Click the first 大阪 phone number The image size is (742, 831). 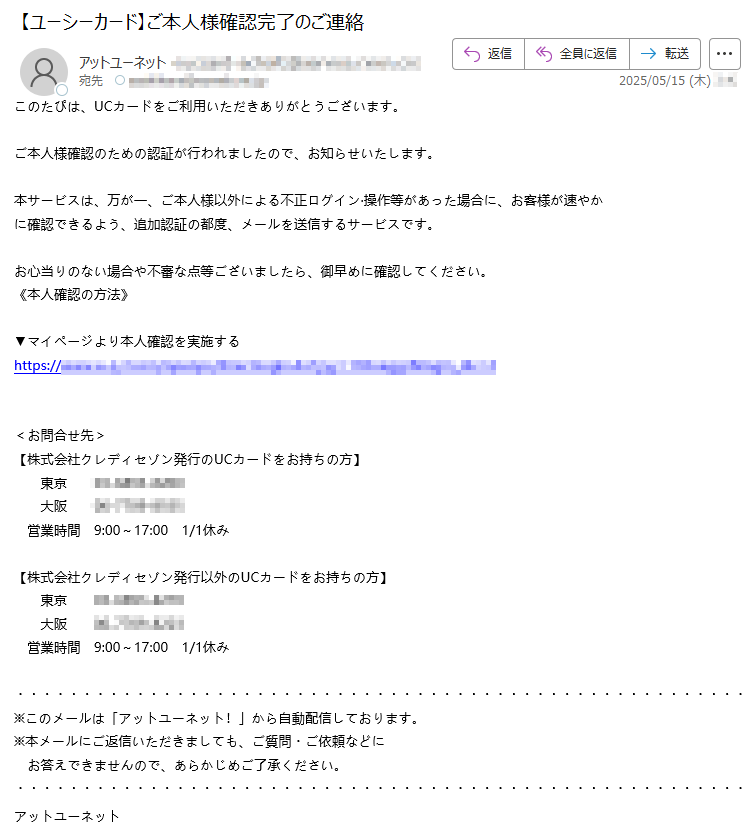pos(139,506)
